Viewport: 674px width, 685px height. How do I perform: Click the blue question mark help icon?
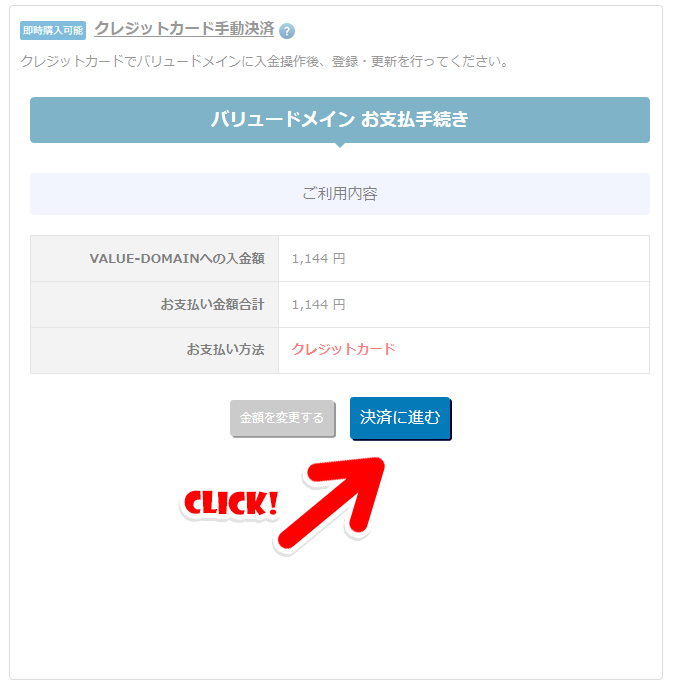coord(287,31)
